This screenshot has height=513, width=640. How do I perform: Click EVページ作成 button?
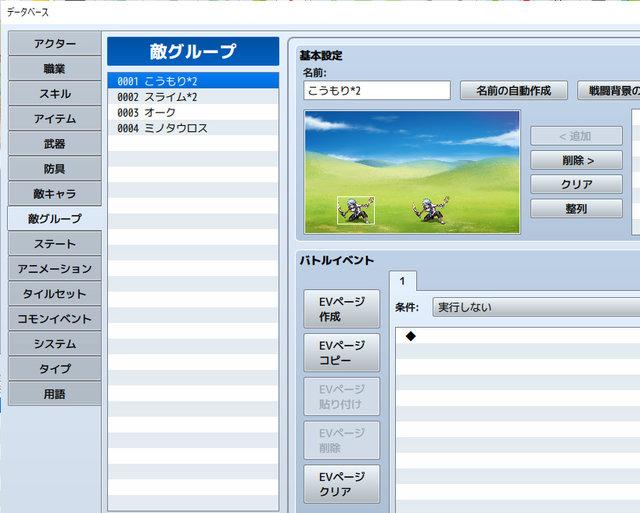click(x=342, y=309)
